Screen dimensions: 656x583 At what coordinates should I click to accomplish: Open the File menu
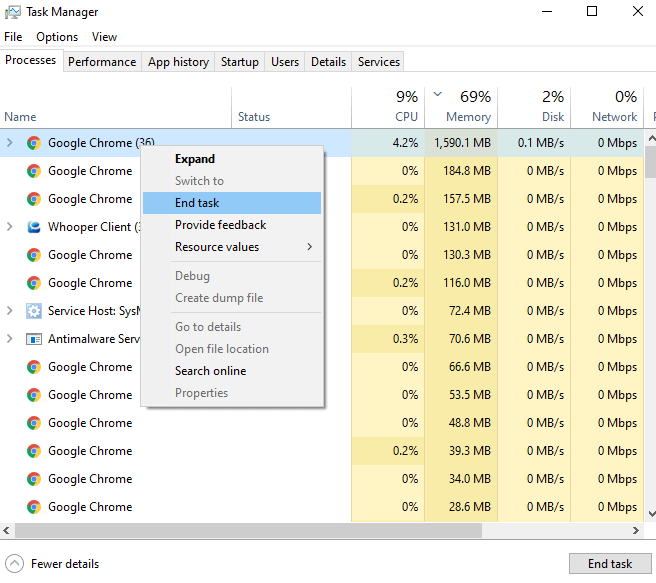pyautogui.click(x=13, y=37)
